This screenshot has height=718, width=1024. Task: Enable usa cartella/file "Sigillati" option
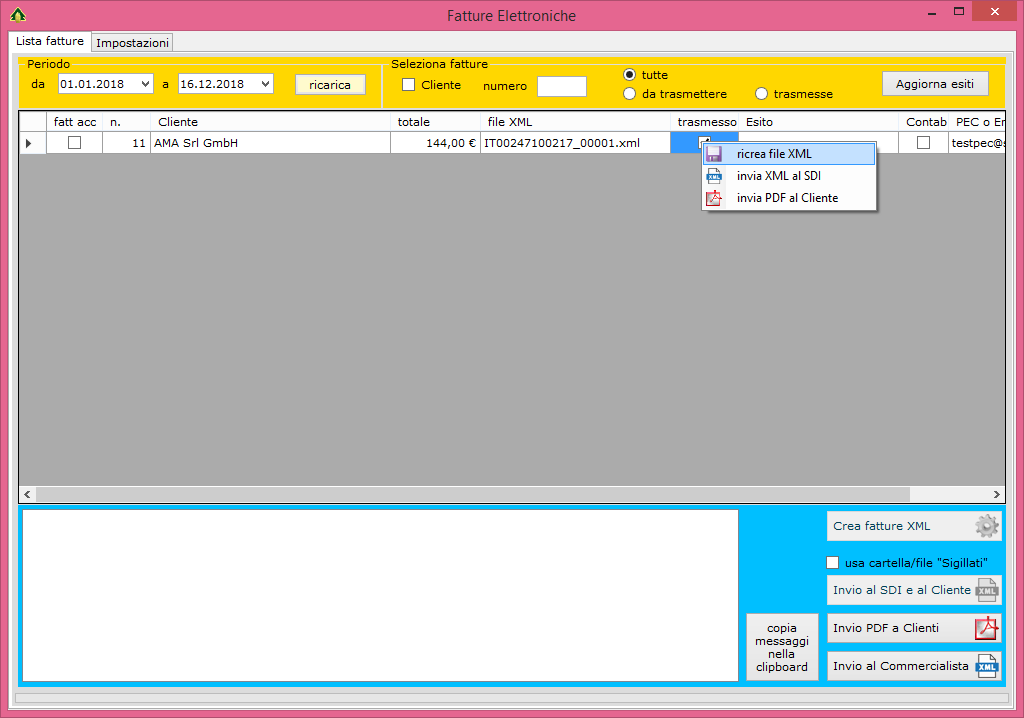833,563
